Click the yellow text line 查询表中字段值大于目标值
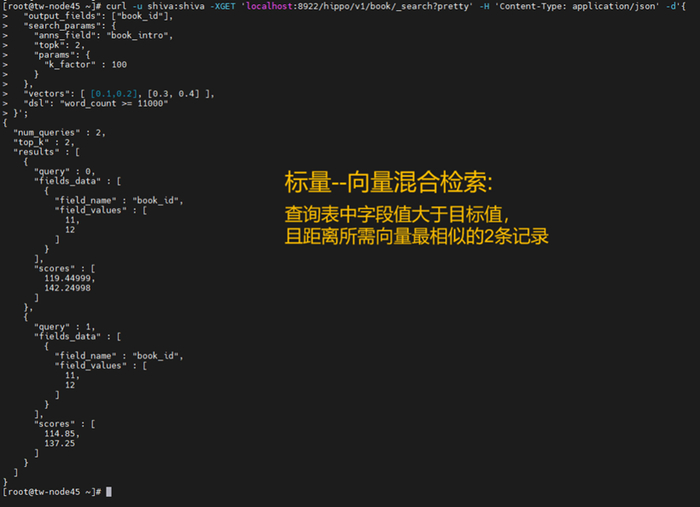Image resolution: width=700 pixels, height=507 pixels. [397, 214]
